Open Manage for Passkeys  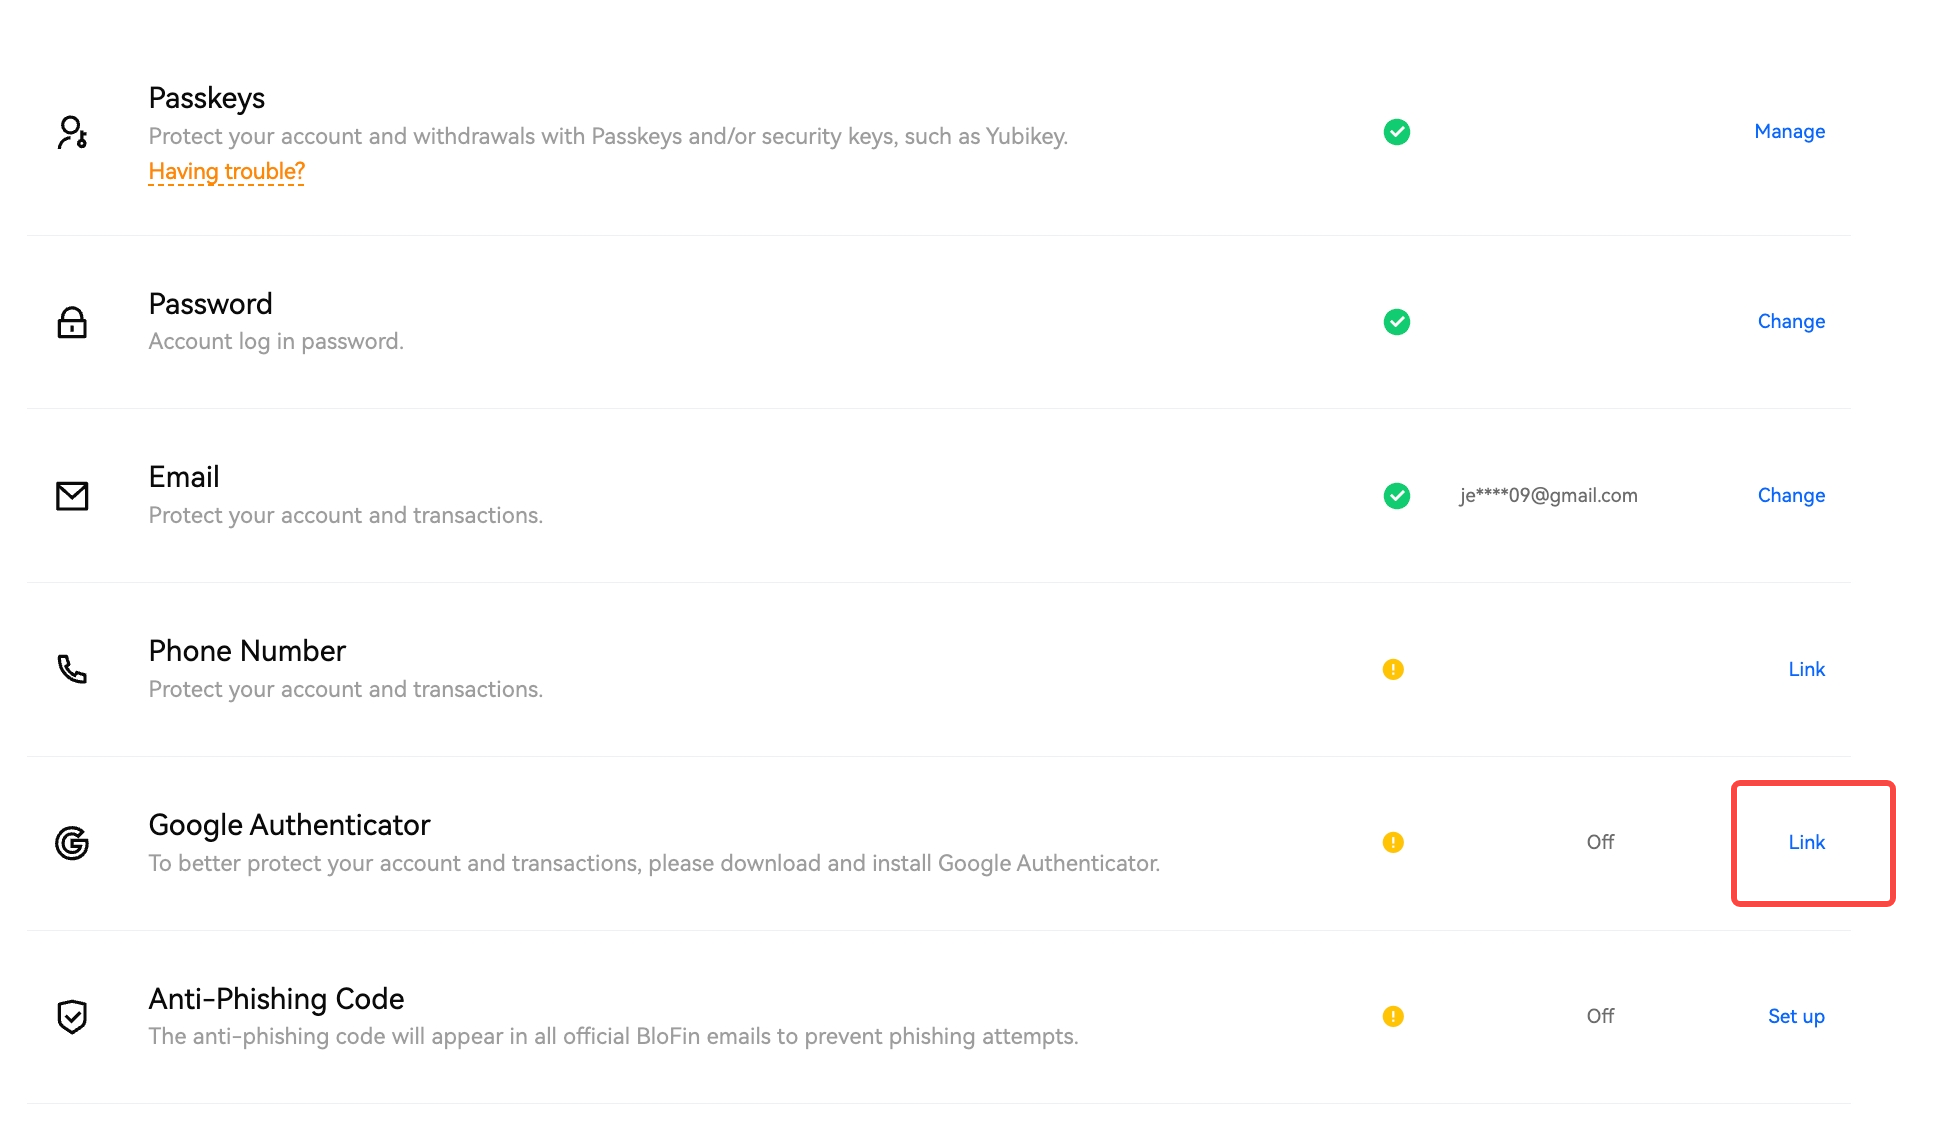point(1790,131)
